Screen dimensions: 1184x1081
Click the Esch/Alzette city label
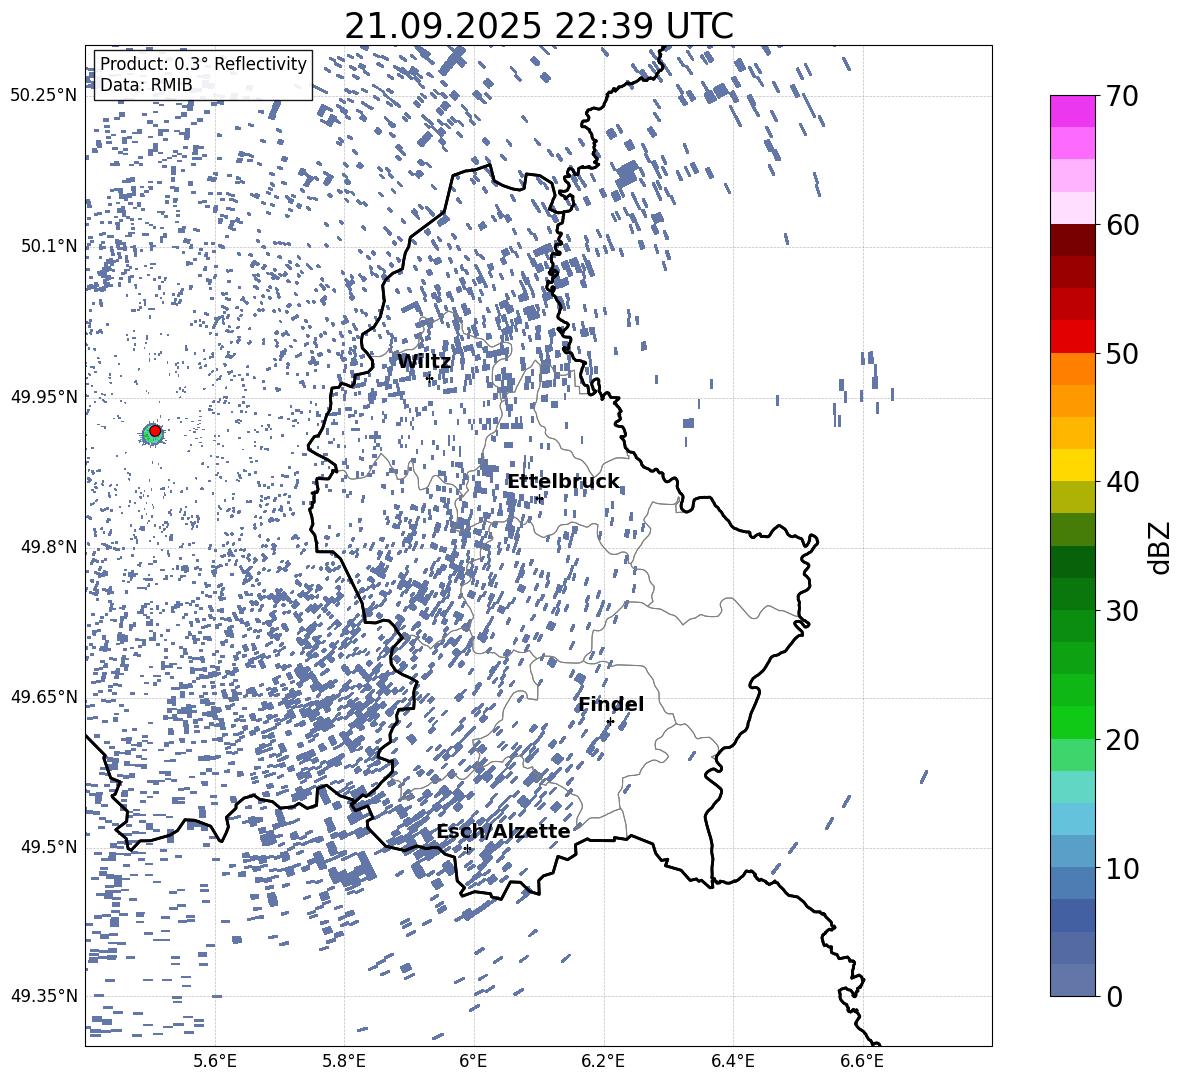[503, 832]
